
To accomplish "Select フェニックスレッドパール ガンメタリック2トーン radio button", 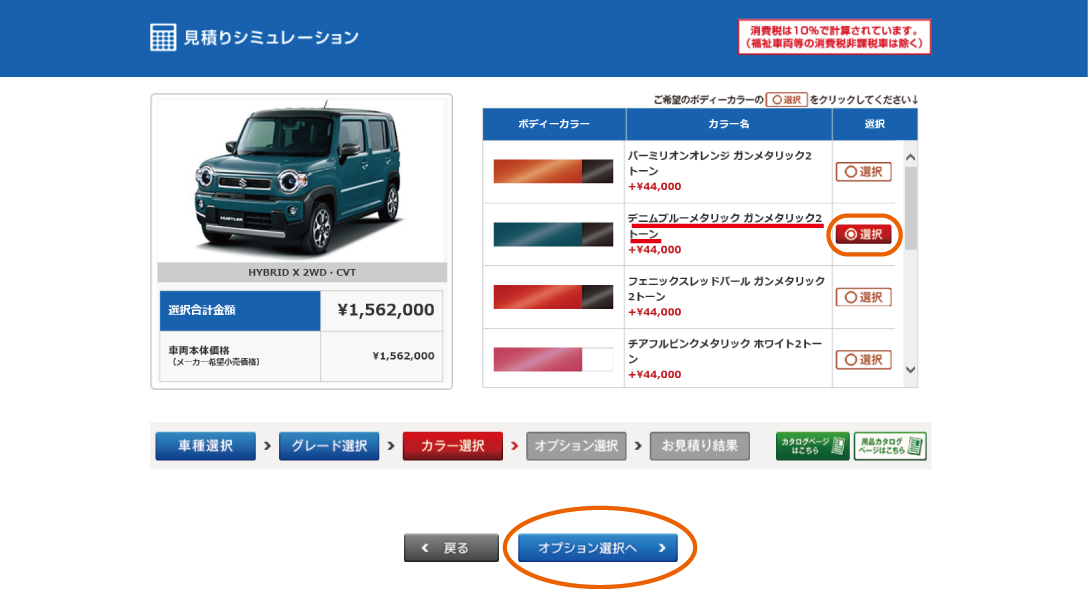I will [864, 297].
